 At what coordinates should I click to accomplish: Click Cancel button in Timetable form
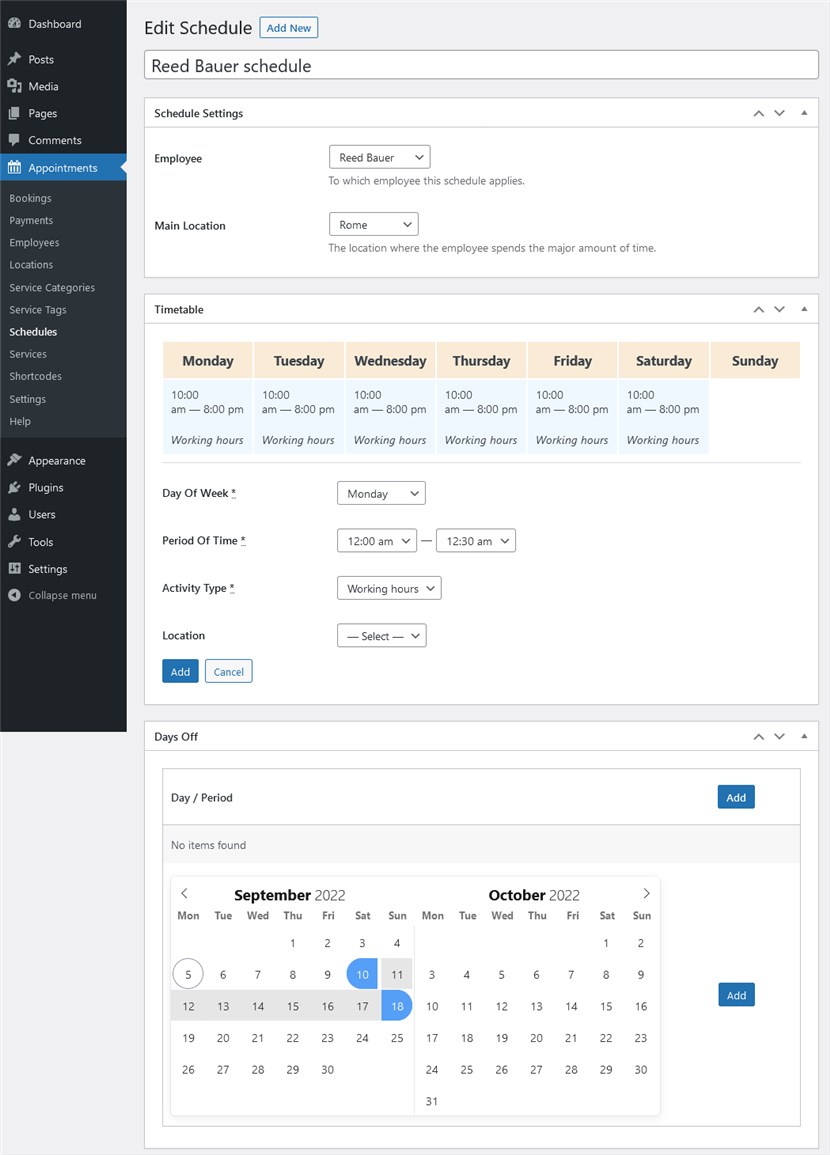click(228, 671)
